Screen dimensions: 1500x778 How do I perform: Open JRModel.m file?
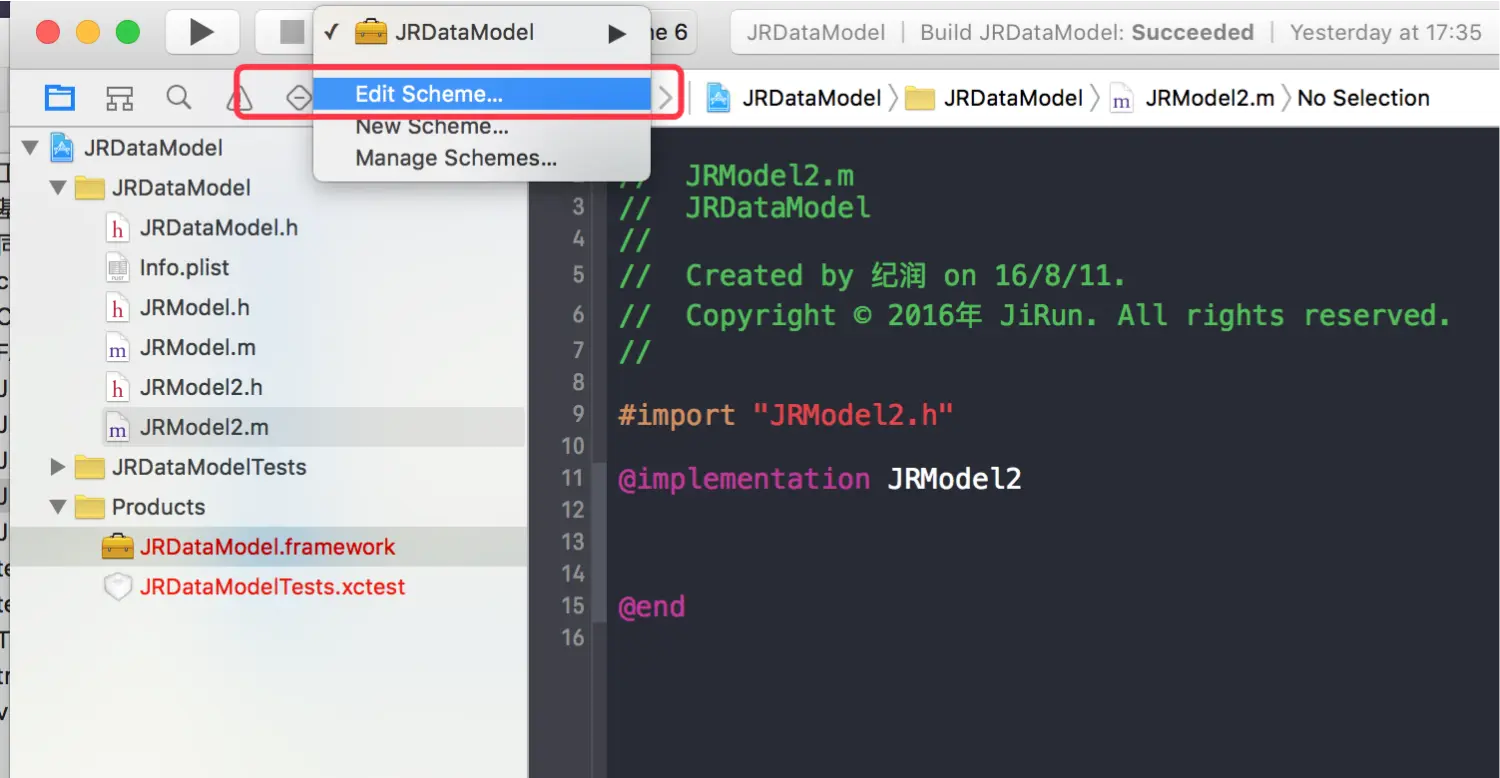(x=197, y=348)
